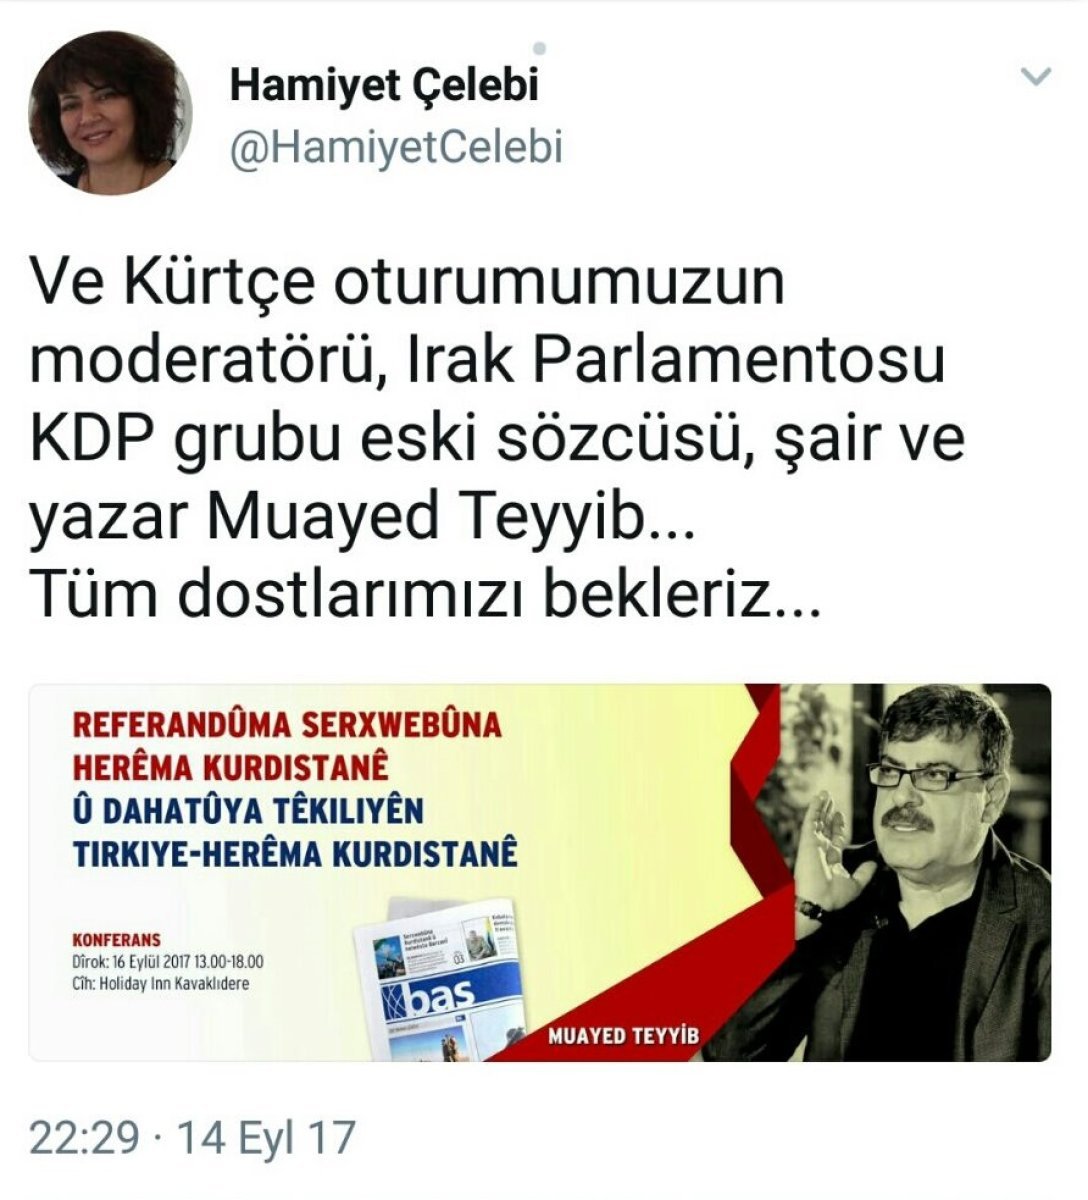Click the Hamiyet Çelebi display name

click(384, 86)
